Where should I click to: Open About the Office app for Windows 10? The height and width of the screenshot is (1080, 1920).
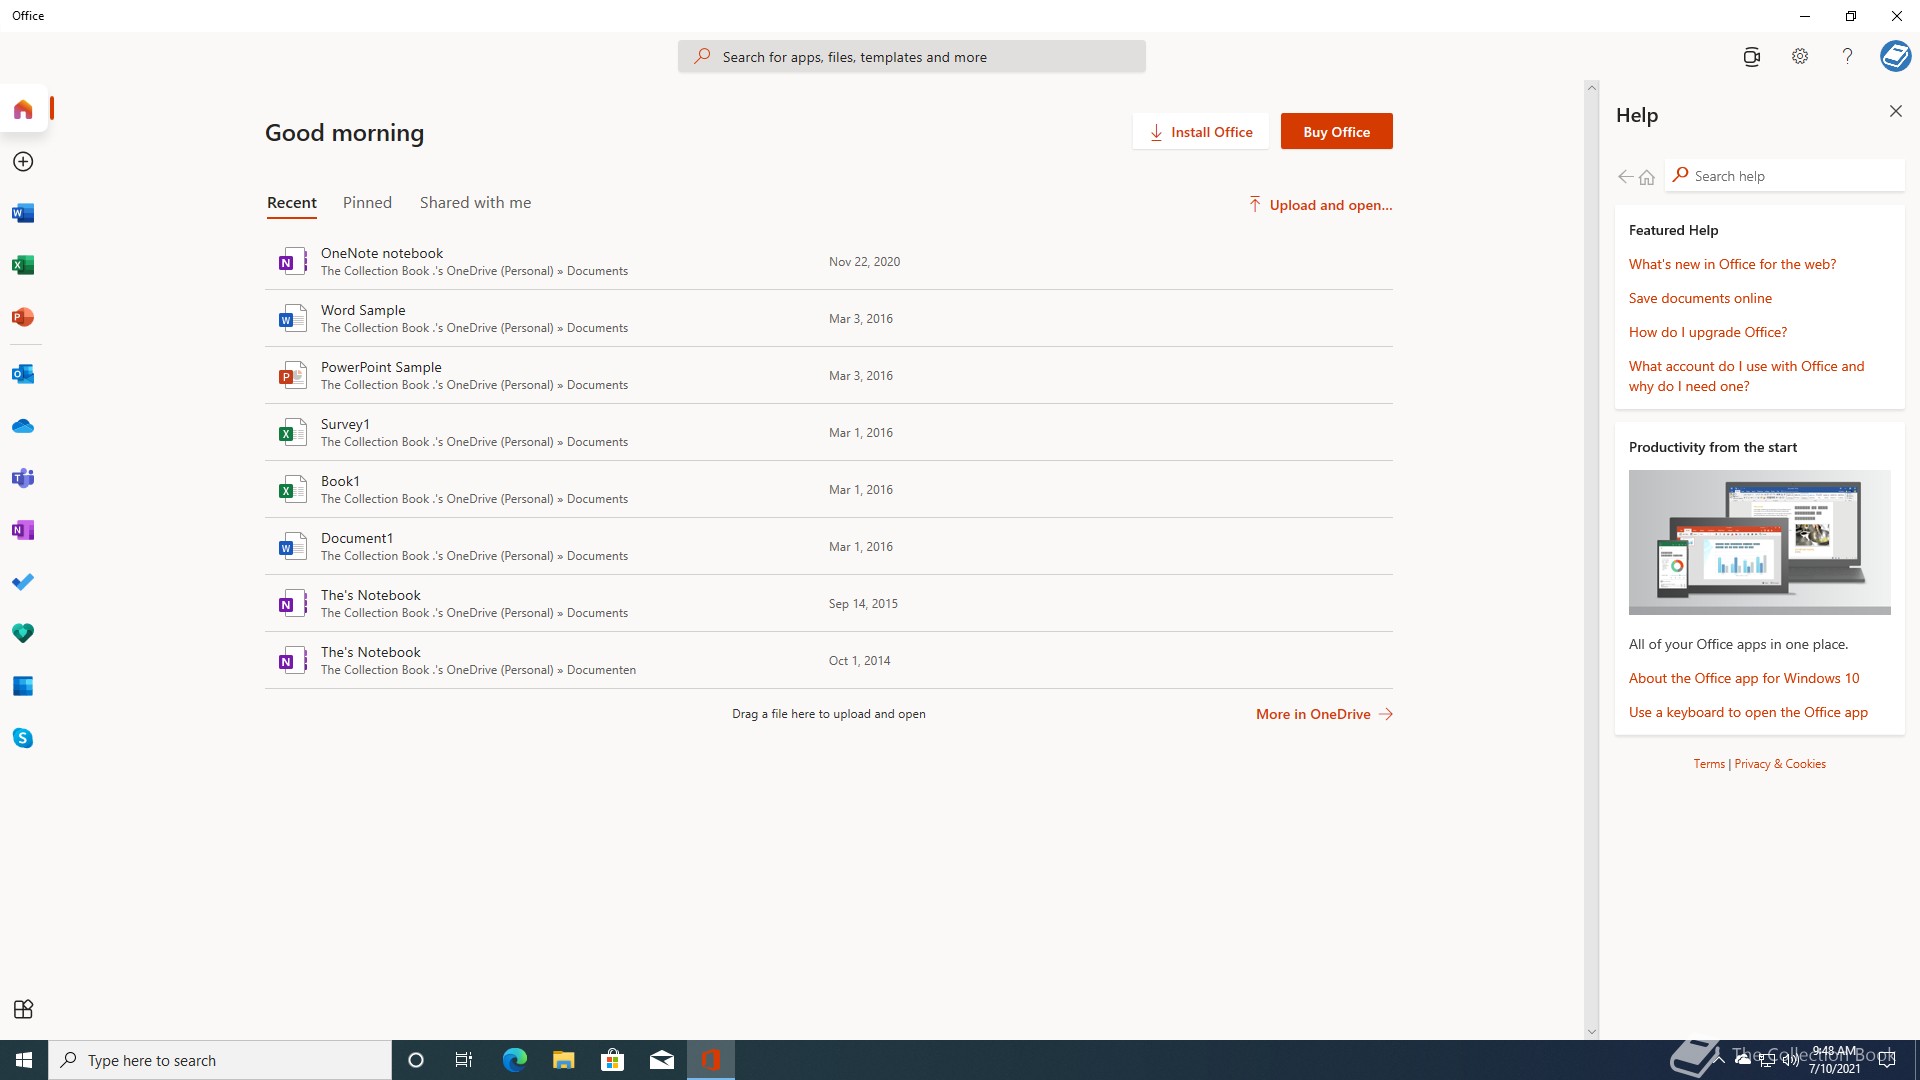click(x=1743, y=678)
